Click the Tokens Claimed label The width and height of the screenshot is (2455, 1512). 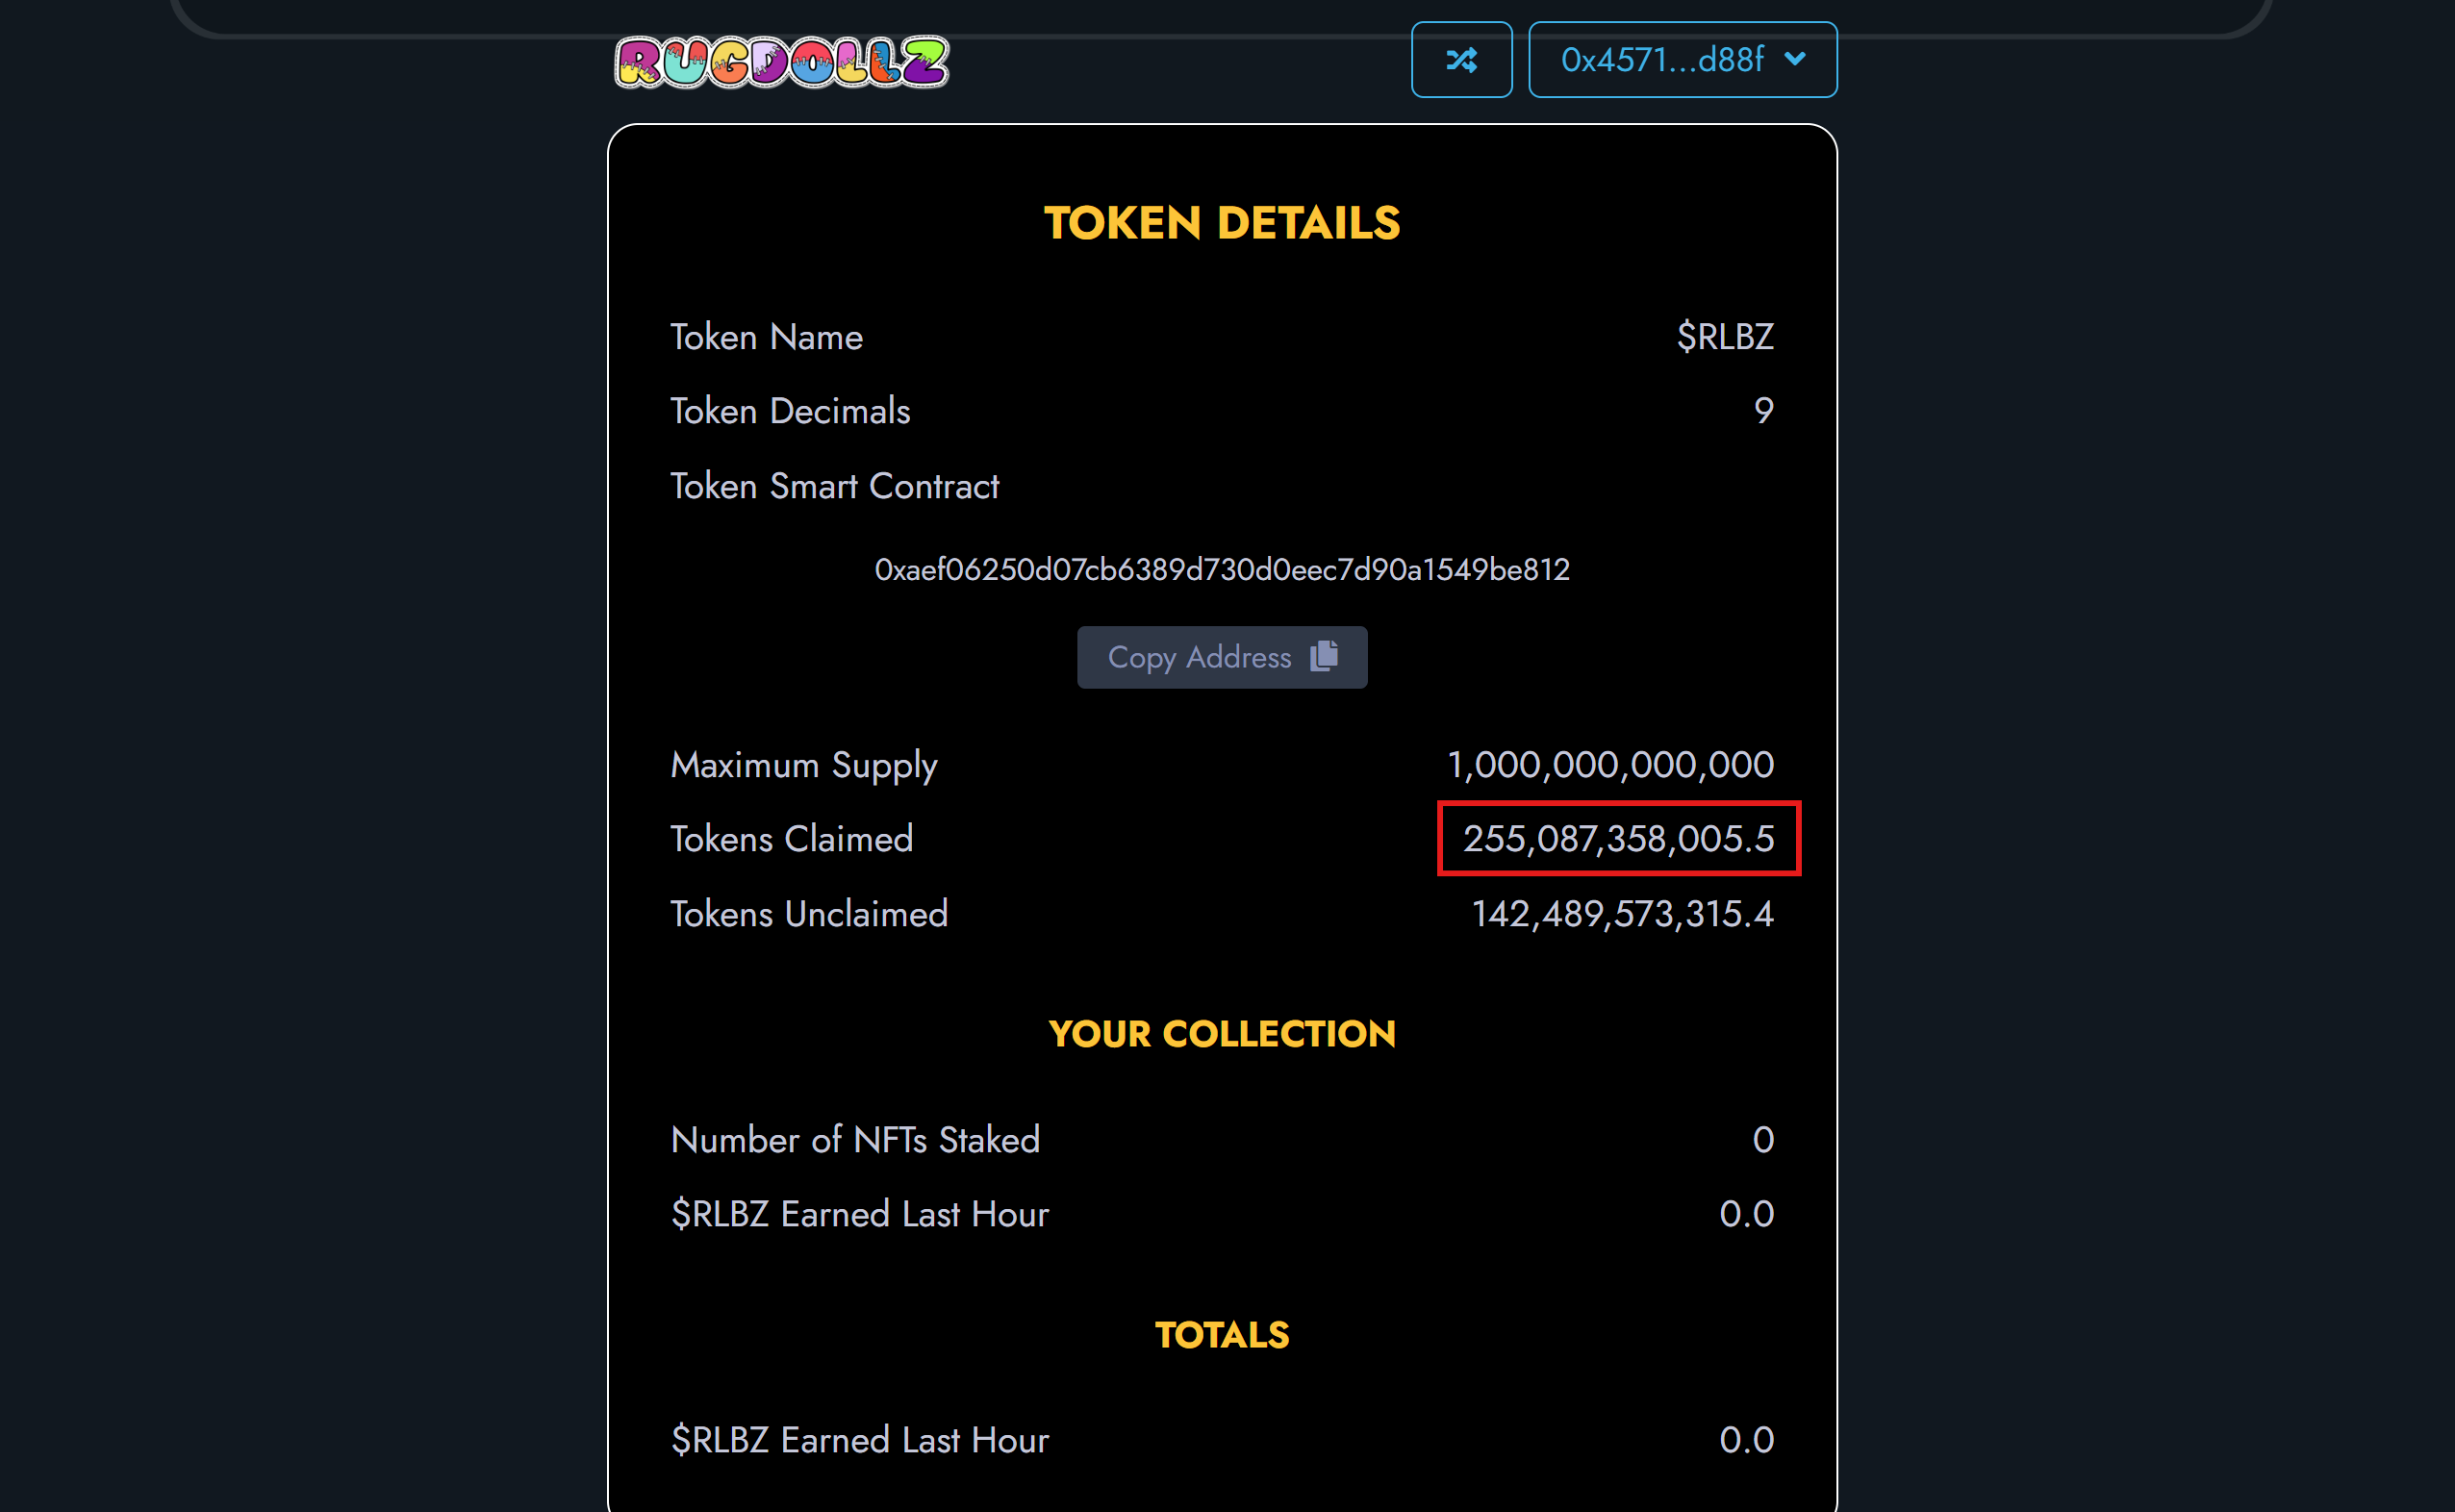coord(791,838)
